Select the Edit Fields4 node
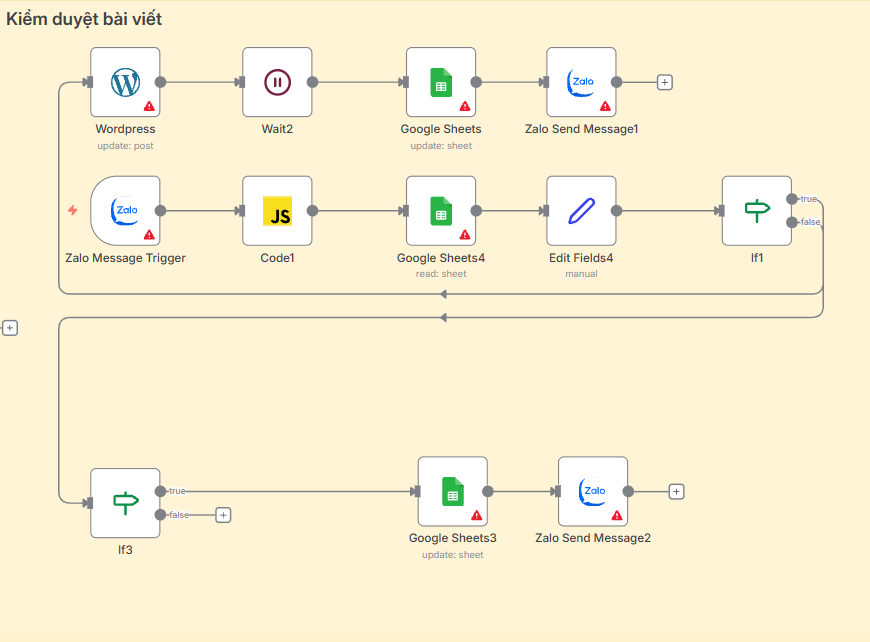 pyautogui.click(x=581, y=211)
